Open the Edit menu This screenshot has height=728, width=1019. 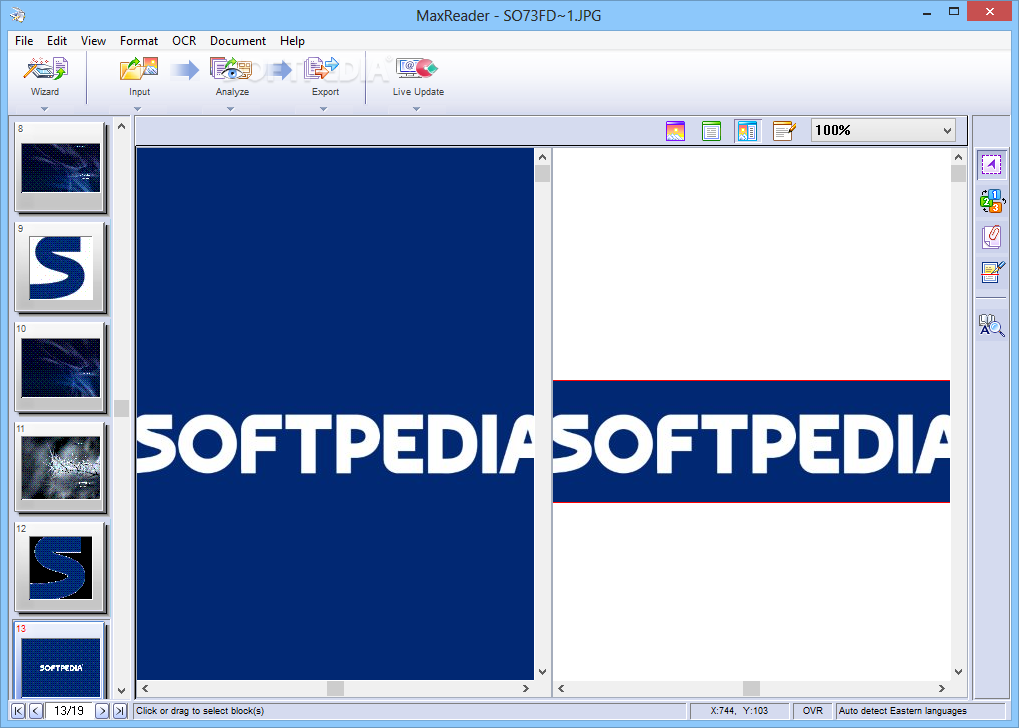[x=57, y=40]
